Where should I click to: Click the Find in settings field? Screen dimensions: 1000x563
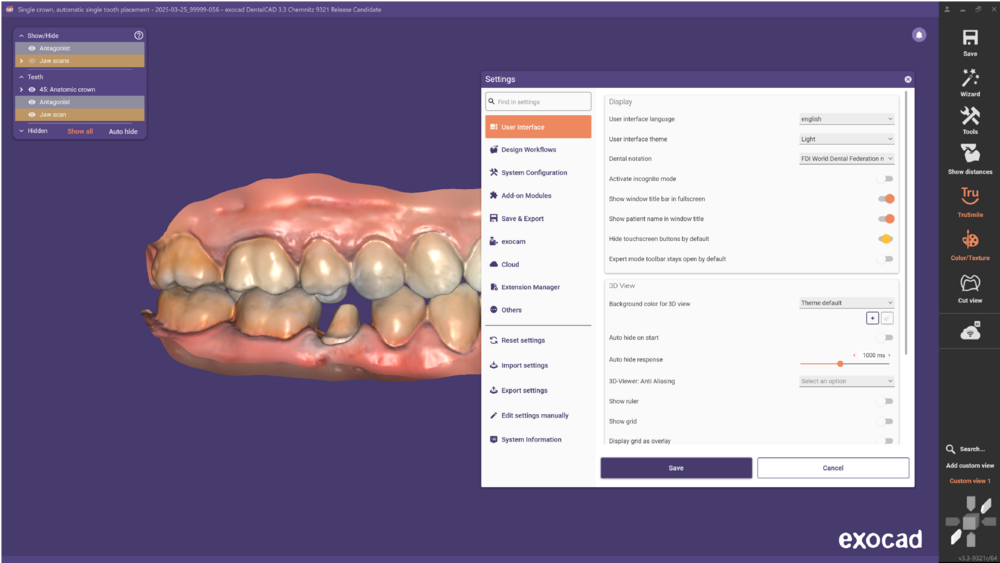(538, 101)
